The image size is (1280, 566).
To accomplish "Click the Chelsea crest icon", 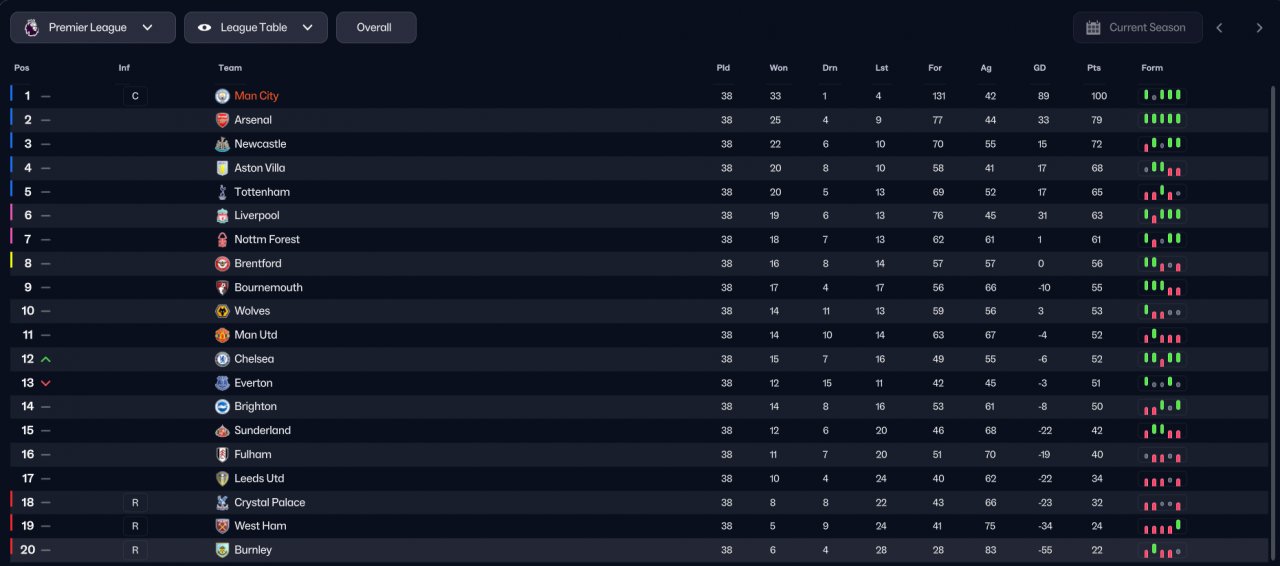I will point(222,359).
